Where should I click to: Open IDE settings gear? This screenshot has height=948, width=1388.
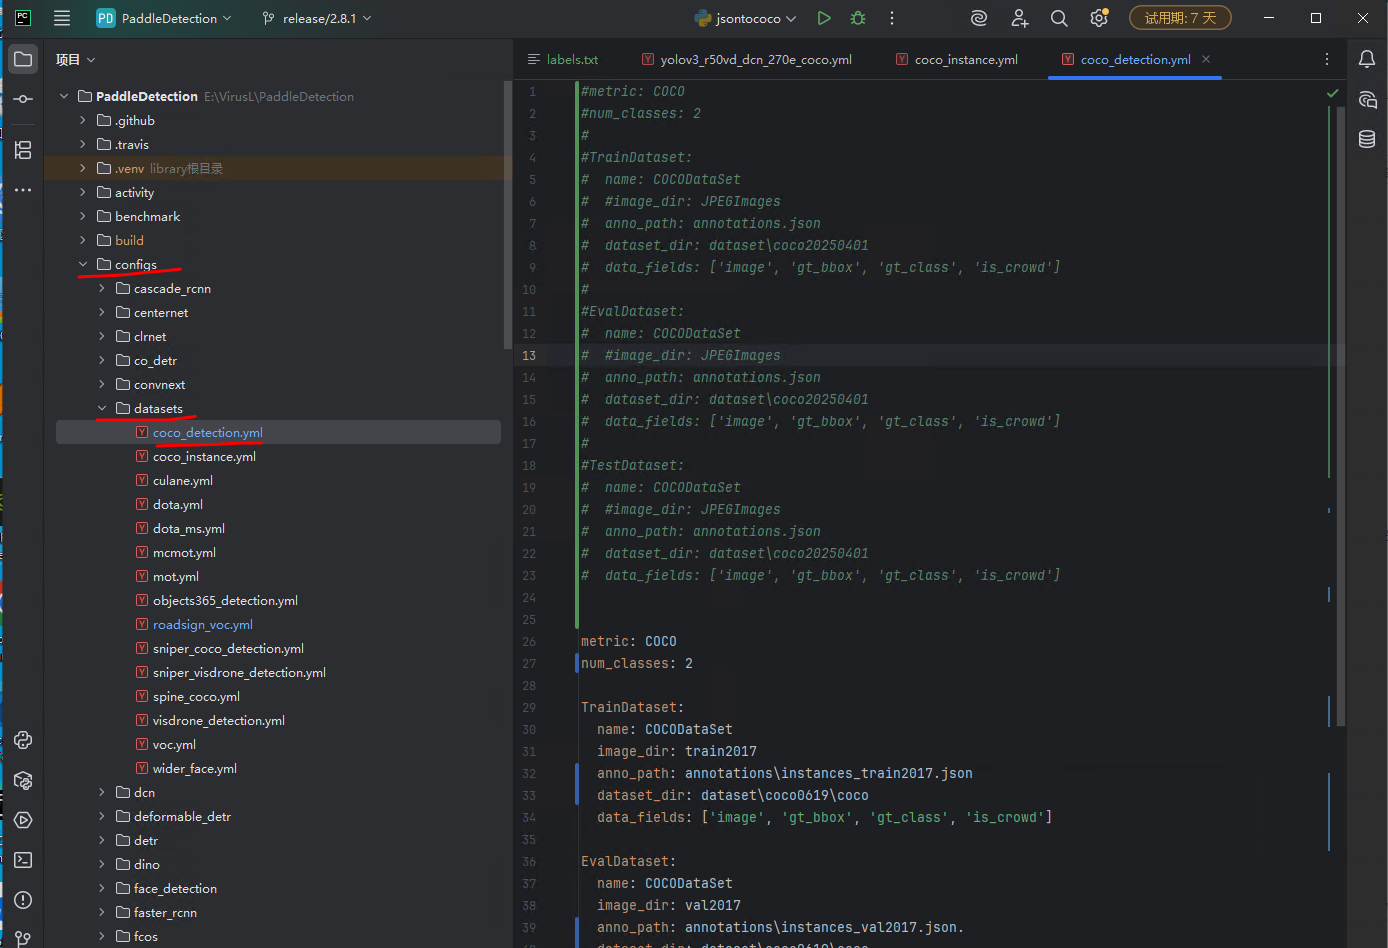tap(1099, 18)
